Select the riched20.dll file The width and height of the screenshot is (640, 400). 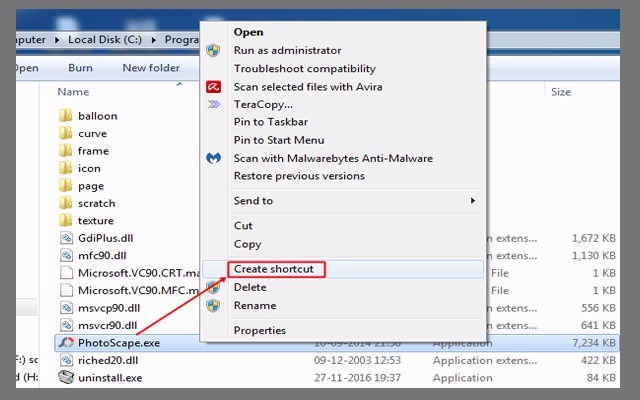click(109, 360)
